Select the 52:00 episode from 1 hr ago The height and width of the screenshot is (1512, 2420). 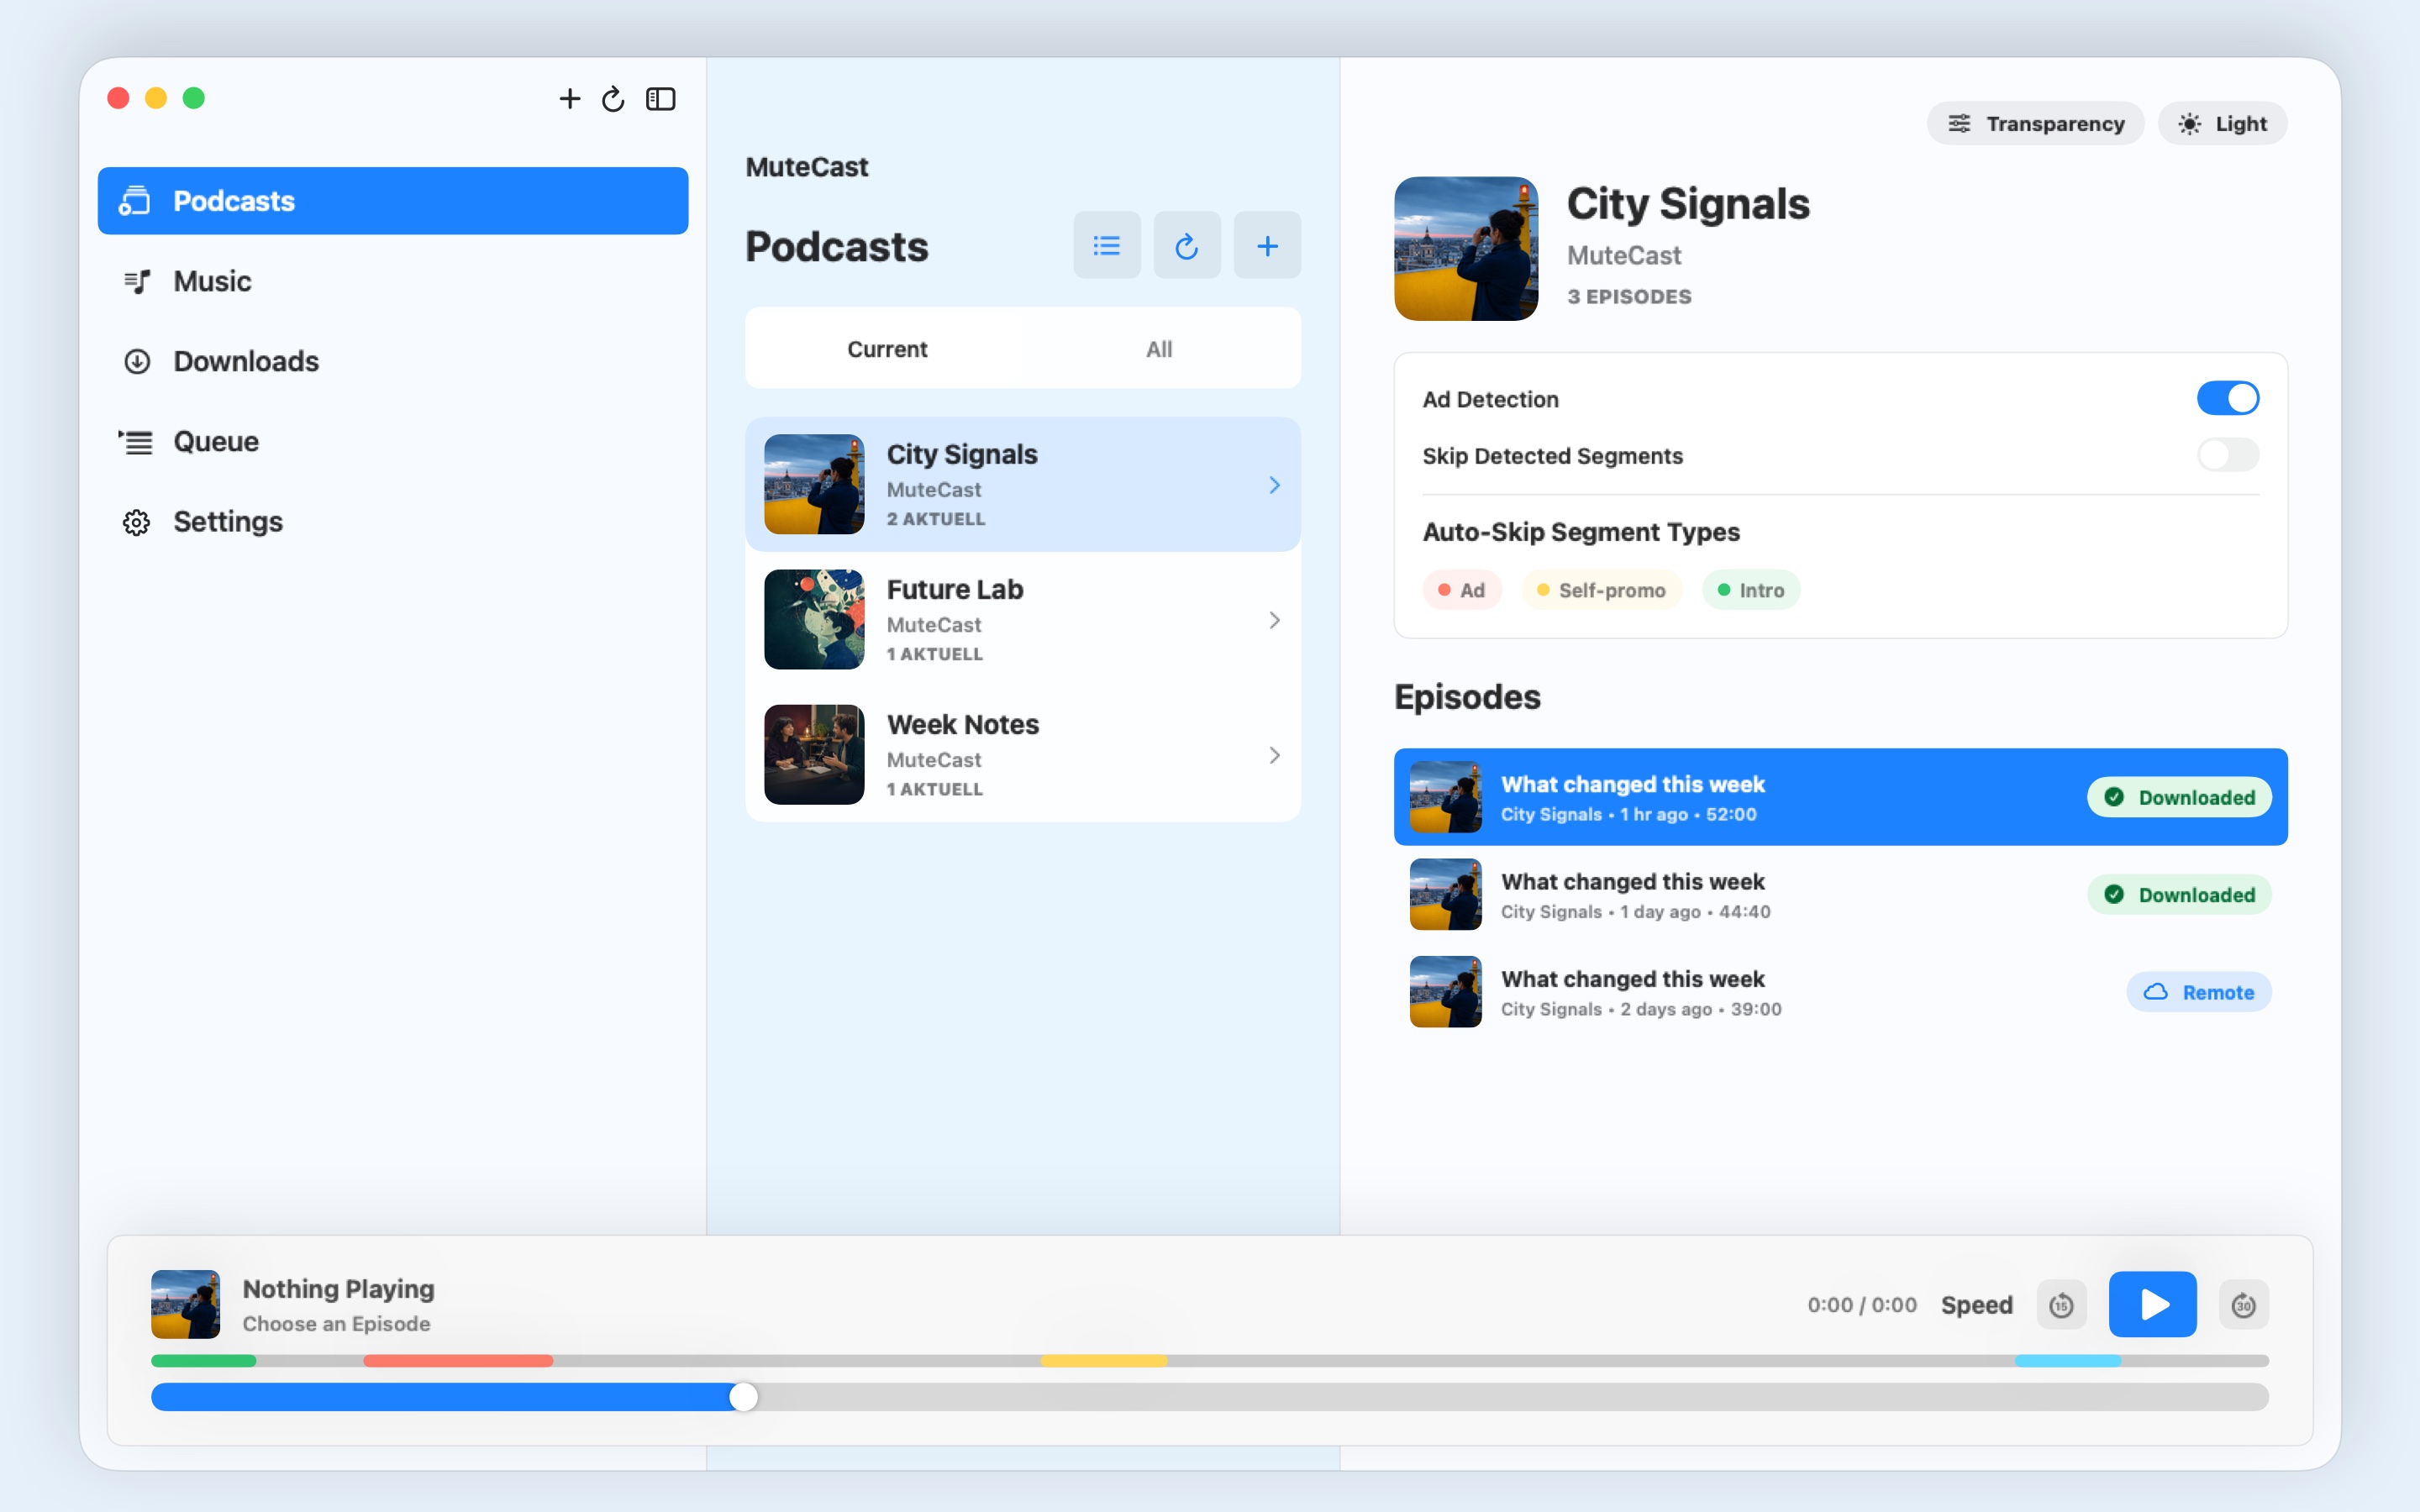tap(1841, 797)
